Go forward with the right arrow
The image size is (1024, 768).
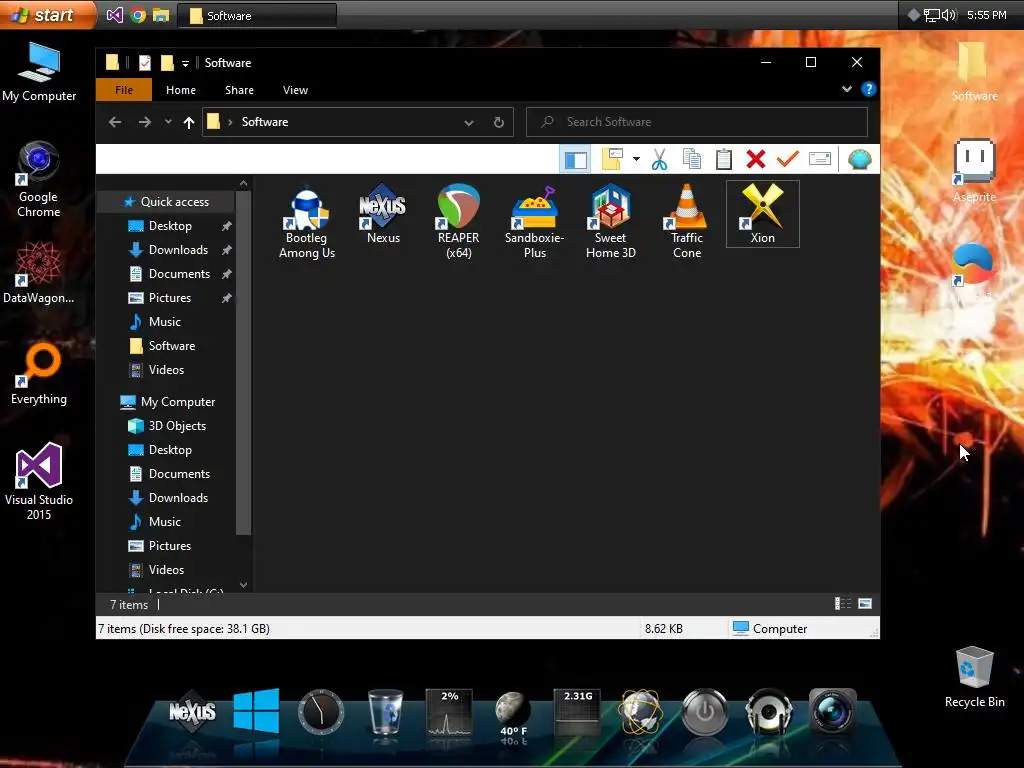pyautogui.click(x=144, y=122)
